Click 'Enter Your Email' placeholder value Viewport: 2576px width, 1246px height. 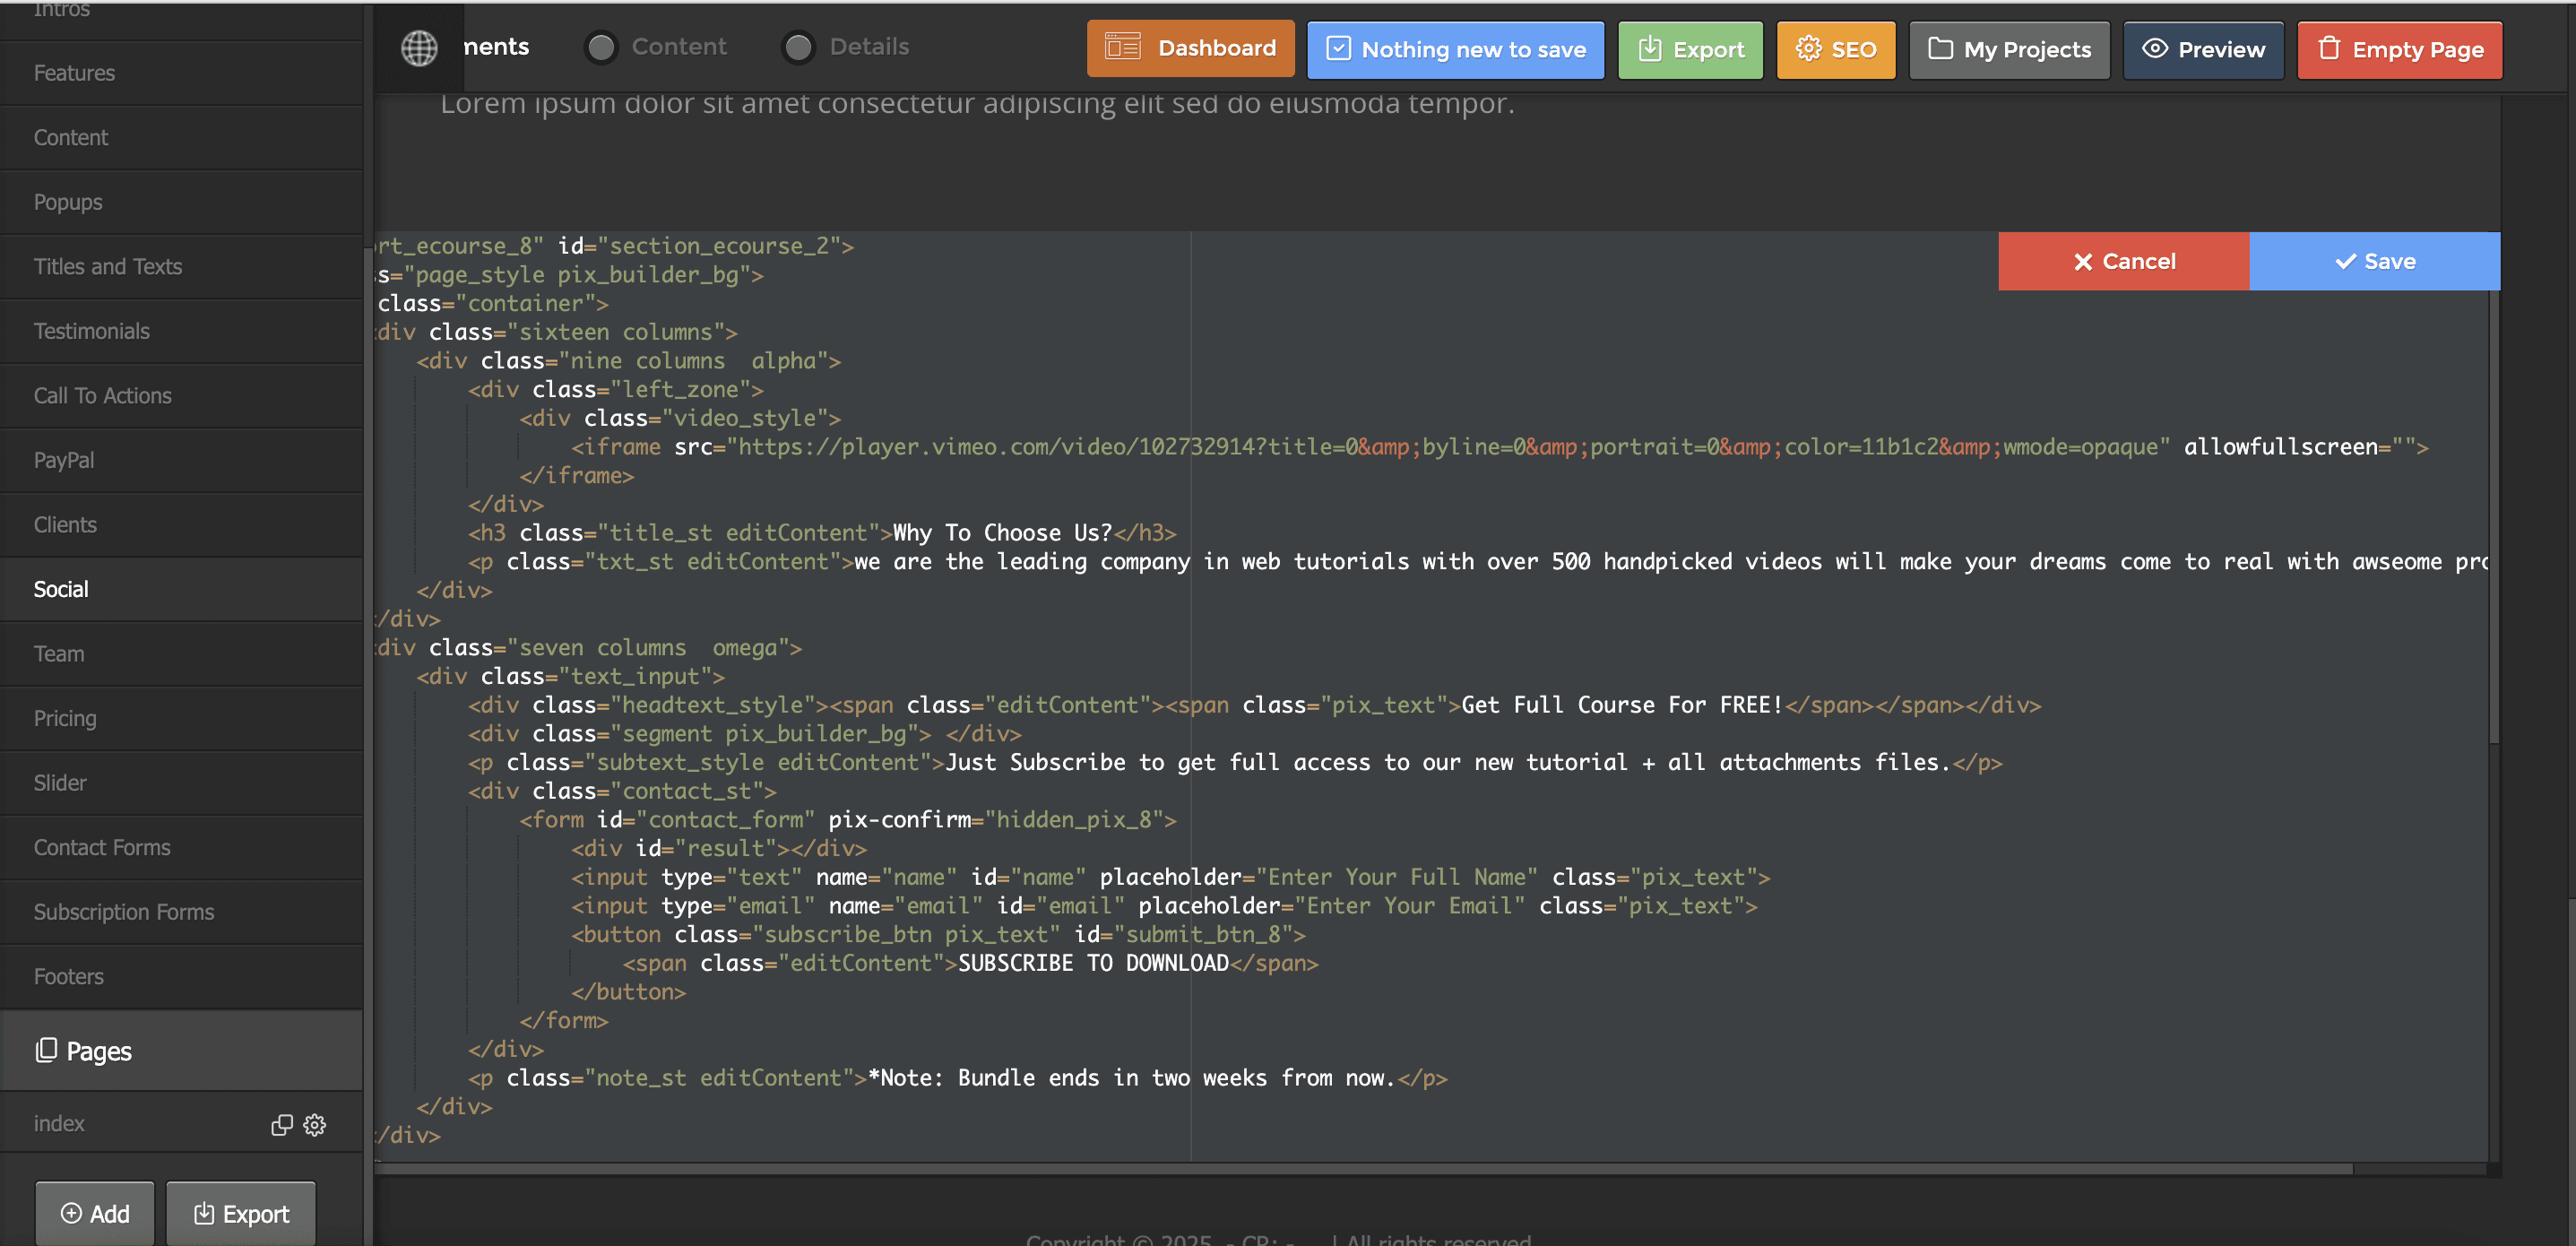(1410, 906)
